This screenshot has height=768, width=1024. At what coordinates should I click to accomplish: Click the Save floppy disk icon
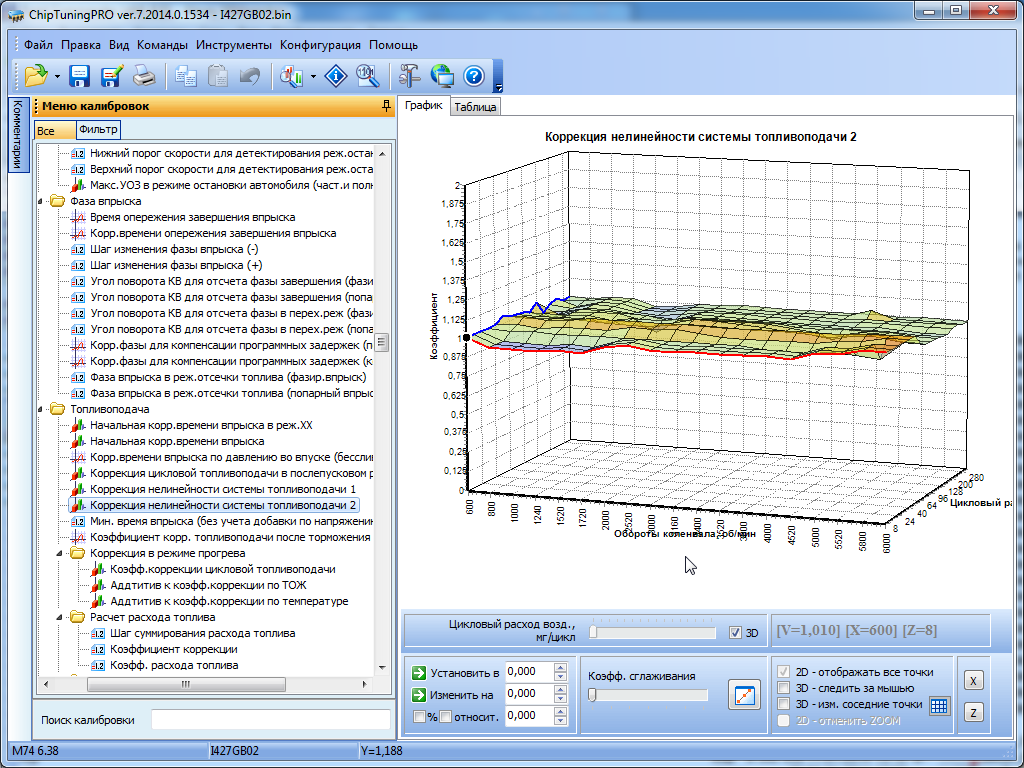click(80, 76)
